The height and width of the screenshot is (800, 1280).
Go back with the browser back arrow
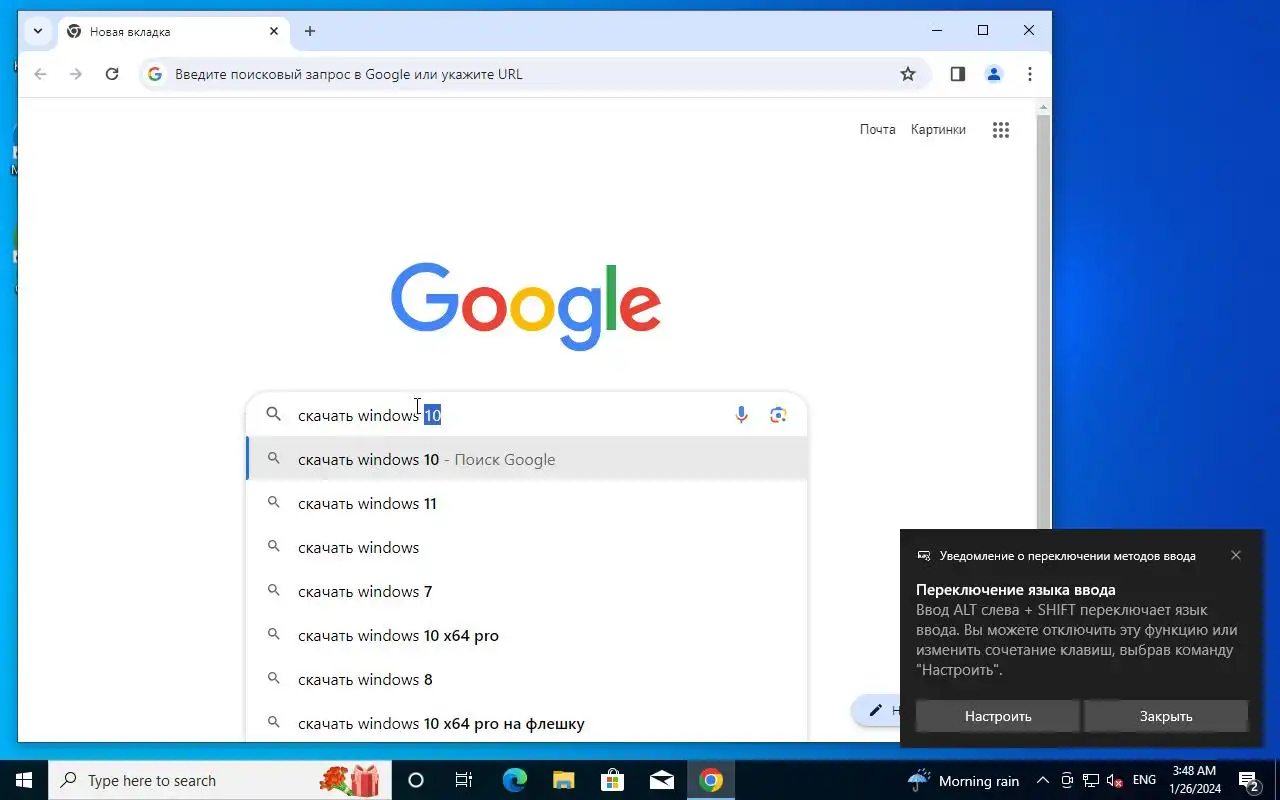(x=40, y=74)
